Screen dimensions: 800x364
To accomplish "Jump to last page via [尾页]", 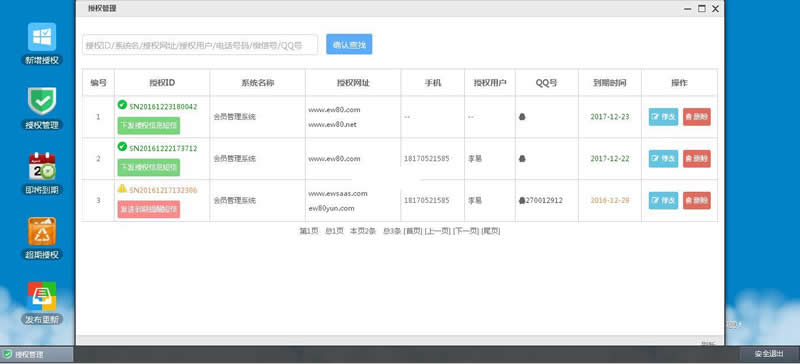I will (x=491, y=231).
